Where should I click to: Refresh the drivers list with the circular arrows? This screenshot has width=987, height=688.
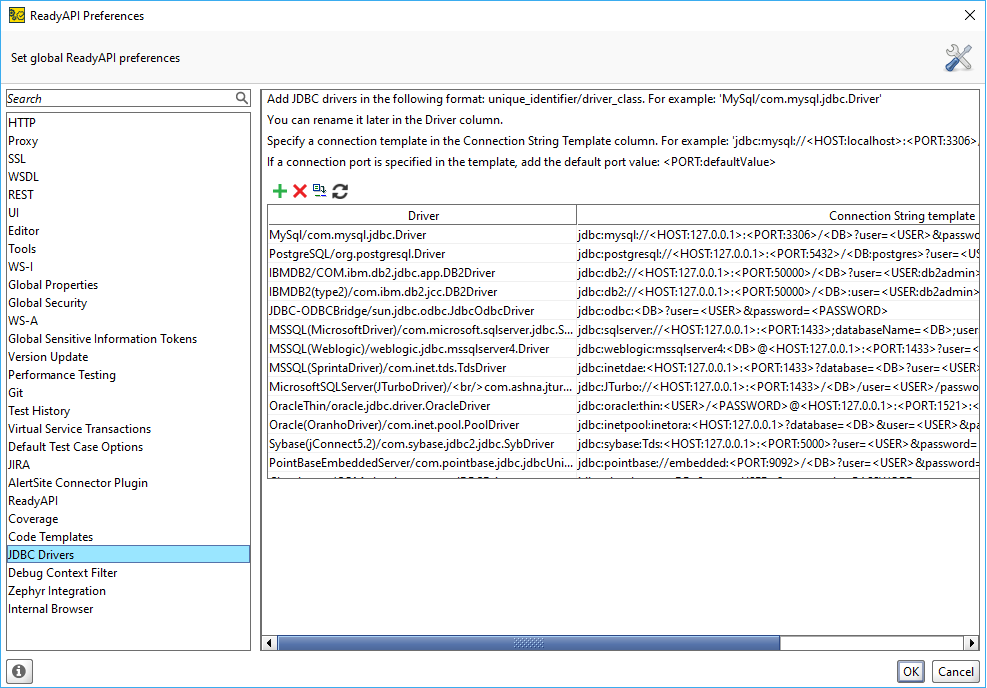pos(340,191)
